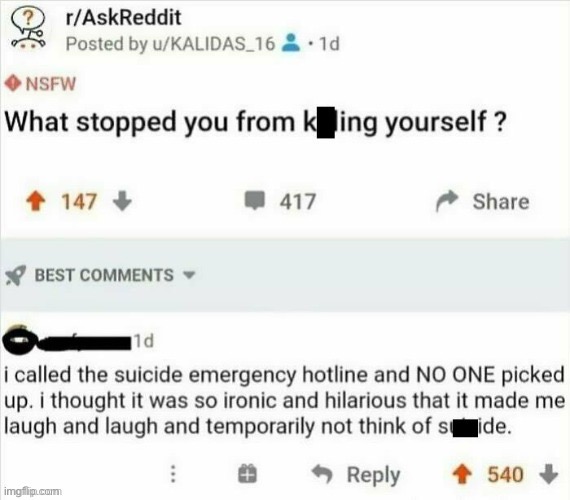Click the rocket icon for comment sorting
This screenshot has height=500, width=570.
15,275
